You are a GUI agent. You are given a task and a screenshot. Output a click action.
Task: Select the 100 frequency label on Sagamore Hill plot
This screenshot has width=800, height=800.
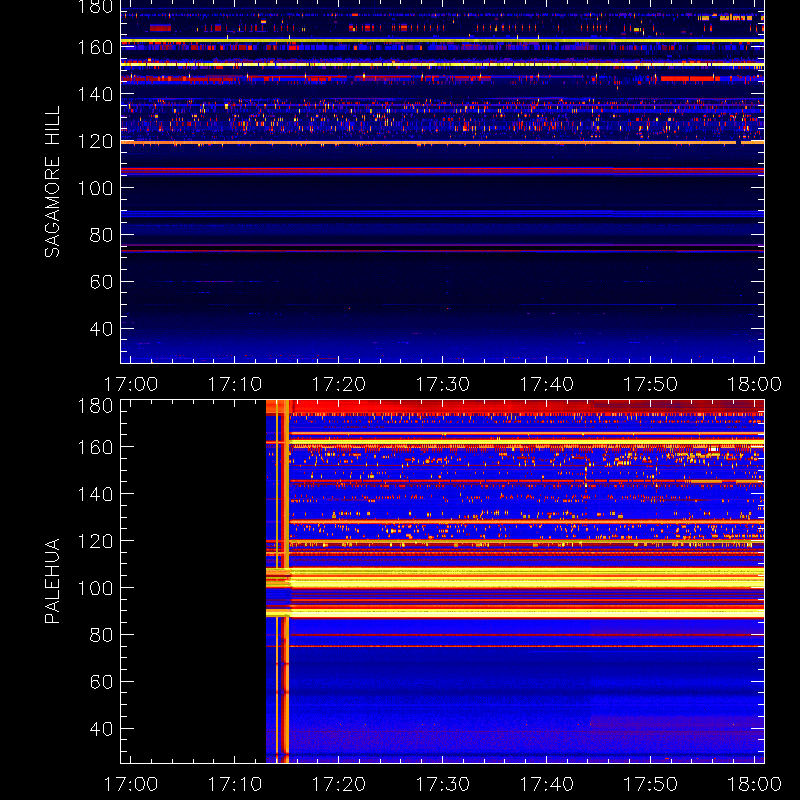95,188
